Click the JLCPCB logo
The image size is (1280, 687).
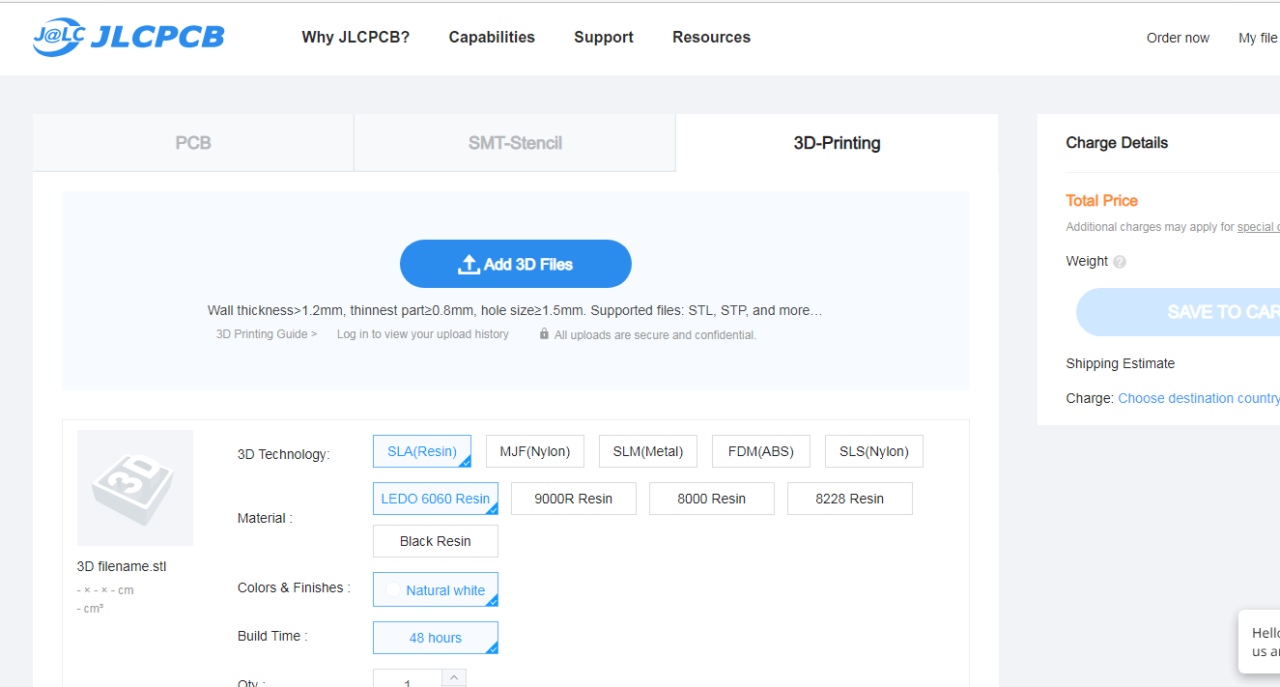click(x=128, y=37)
